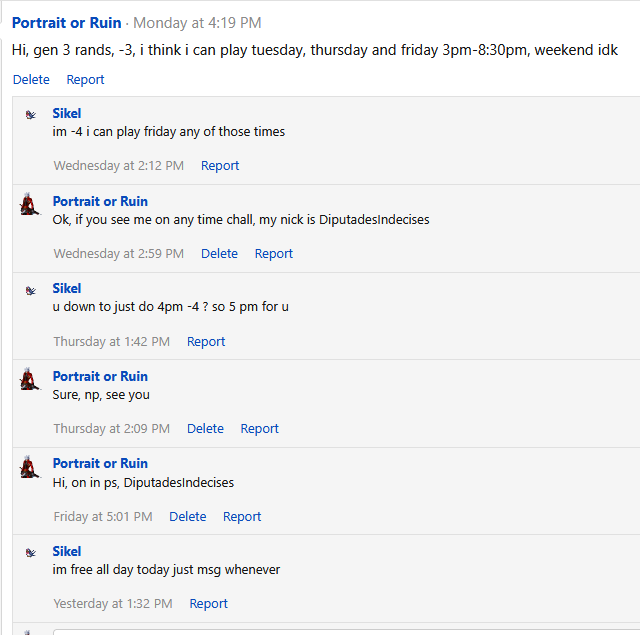Click Portrait or Ruin avatar beside 'Sure, np' comment
Screen dimensions: 640x635
pyautogui.click(x=30, y=379)
